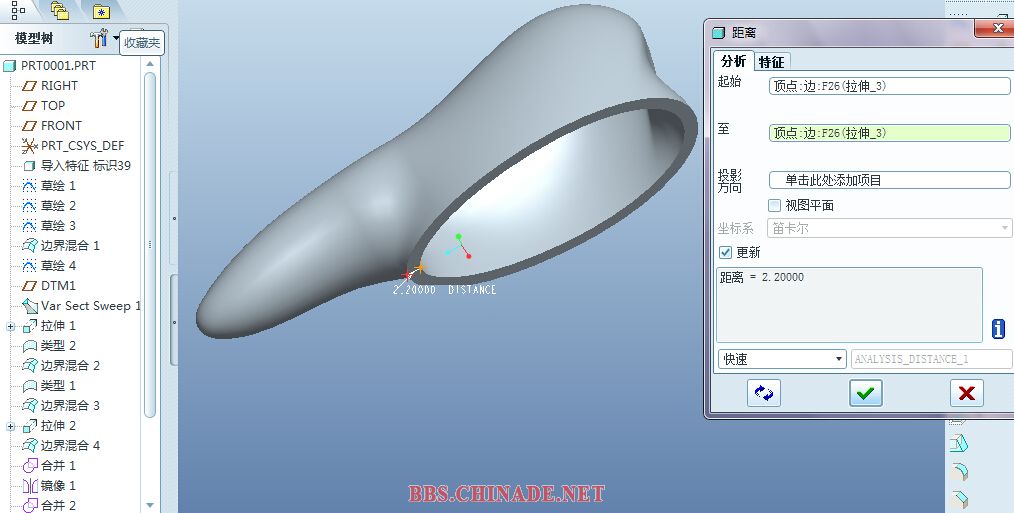The image size is (1014, 513).
Task: Uncheck the 更新 checkbox
Action: click(x=725, y=252)
